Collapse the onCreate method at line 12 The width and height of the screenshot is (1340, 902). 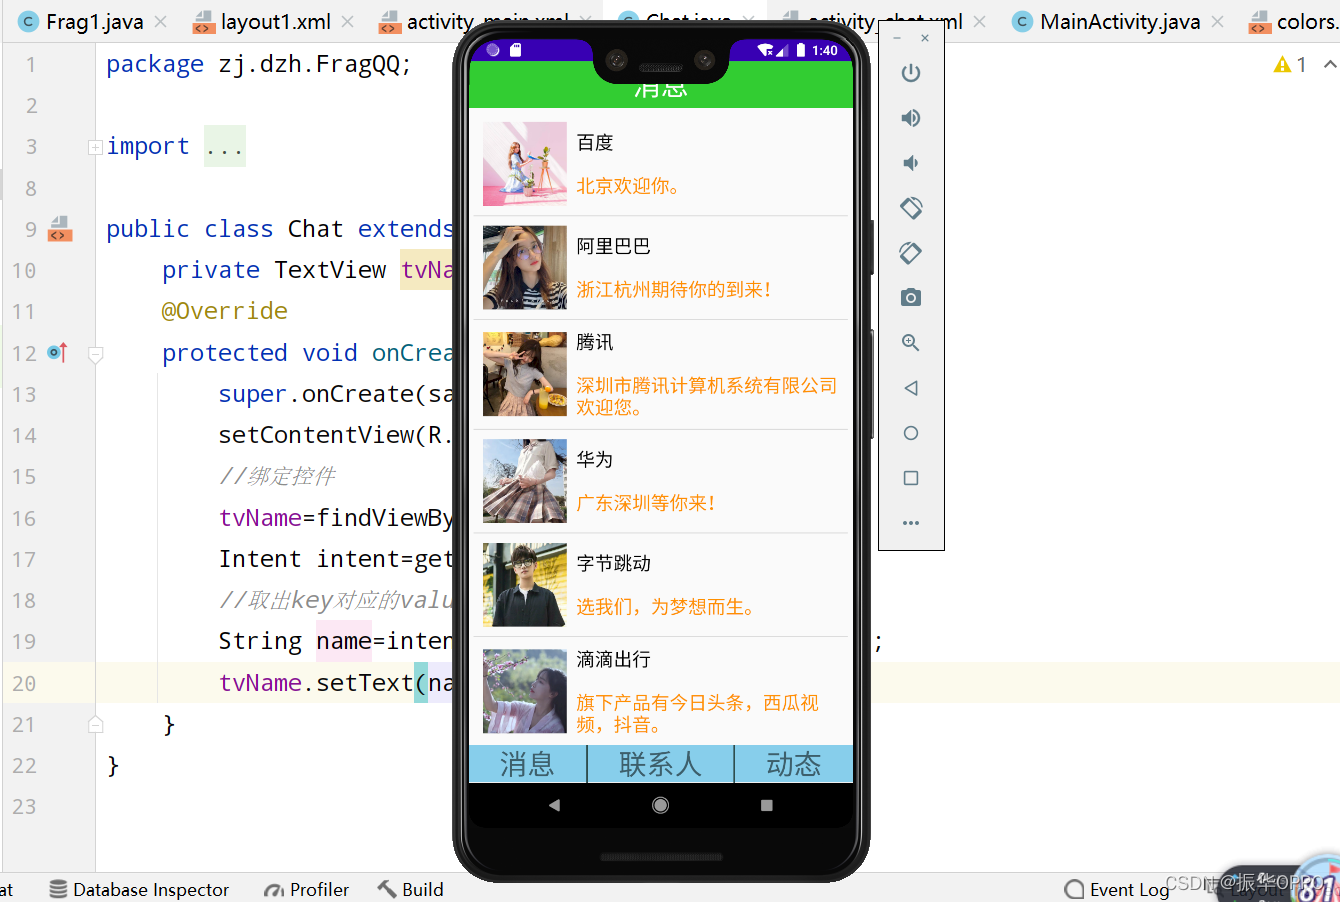[x=96, y=353]
